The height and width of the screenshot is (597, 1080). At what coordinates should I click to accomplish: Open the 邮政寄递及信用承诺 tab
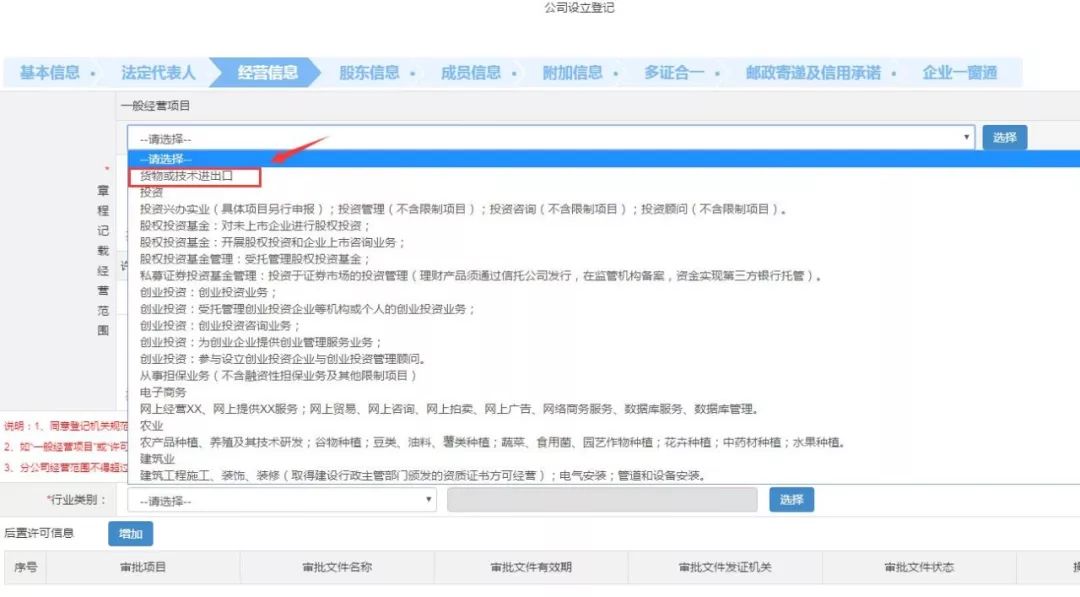click(813, 73)
